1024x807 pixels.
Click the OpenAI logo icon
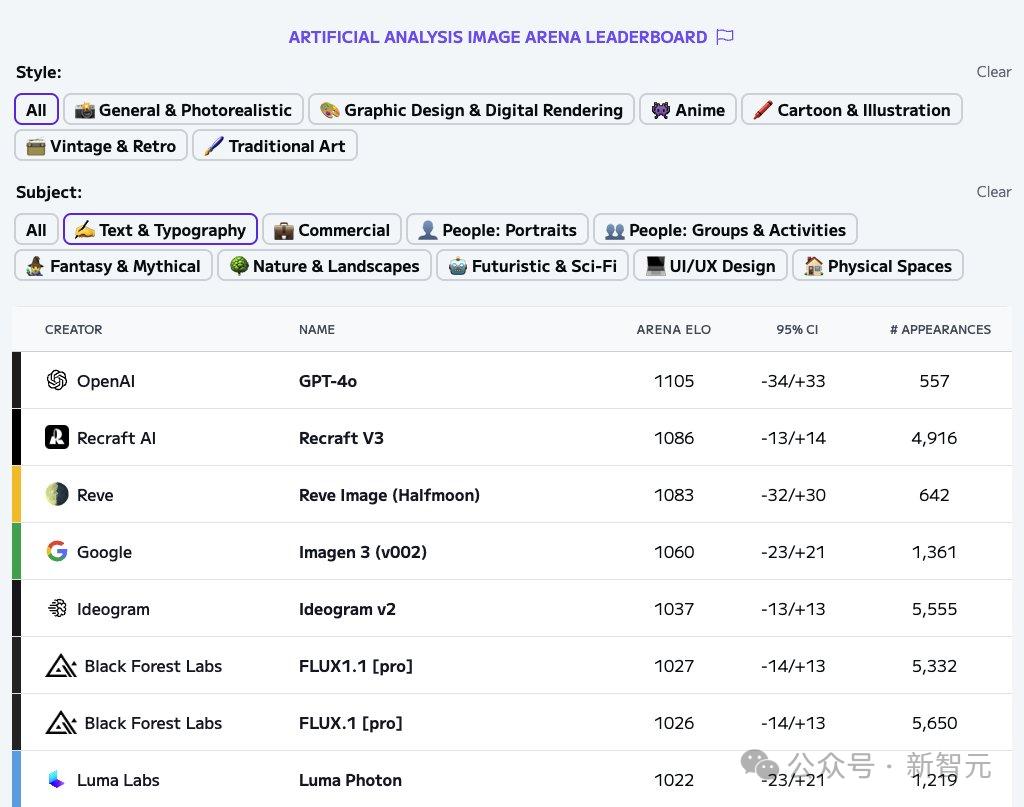point(57,380)
